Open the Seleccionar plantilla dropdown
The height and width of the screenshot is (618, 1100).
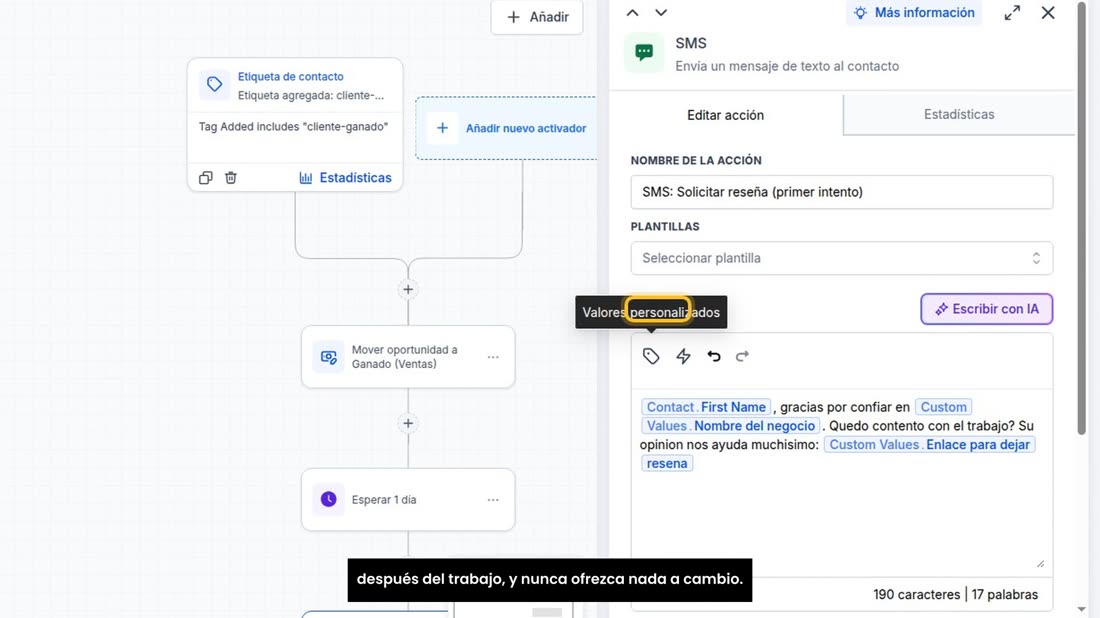[842, 258]
